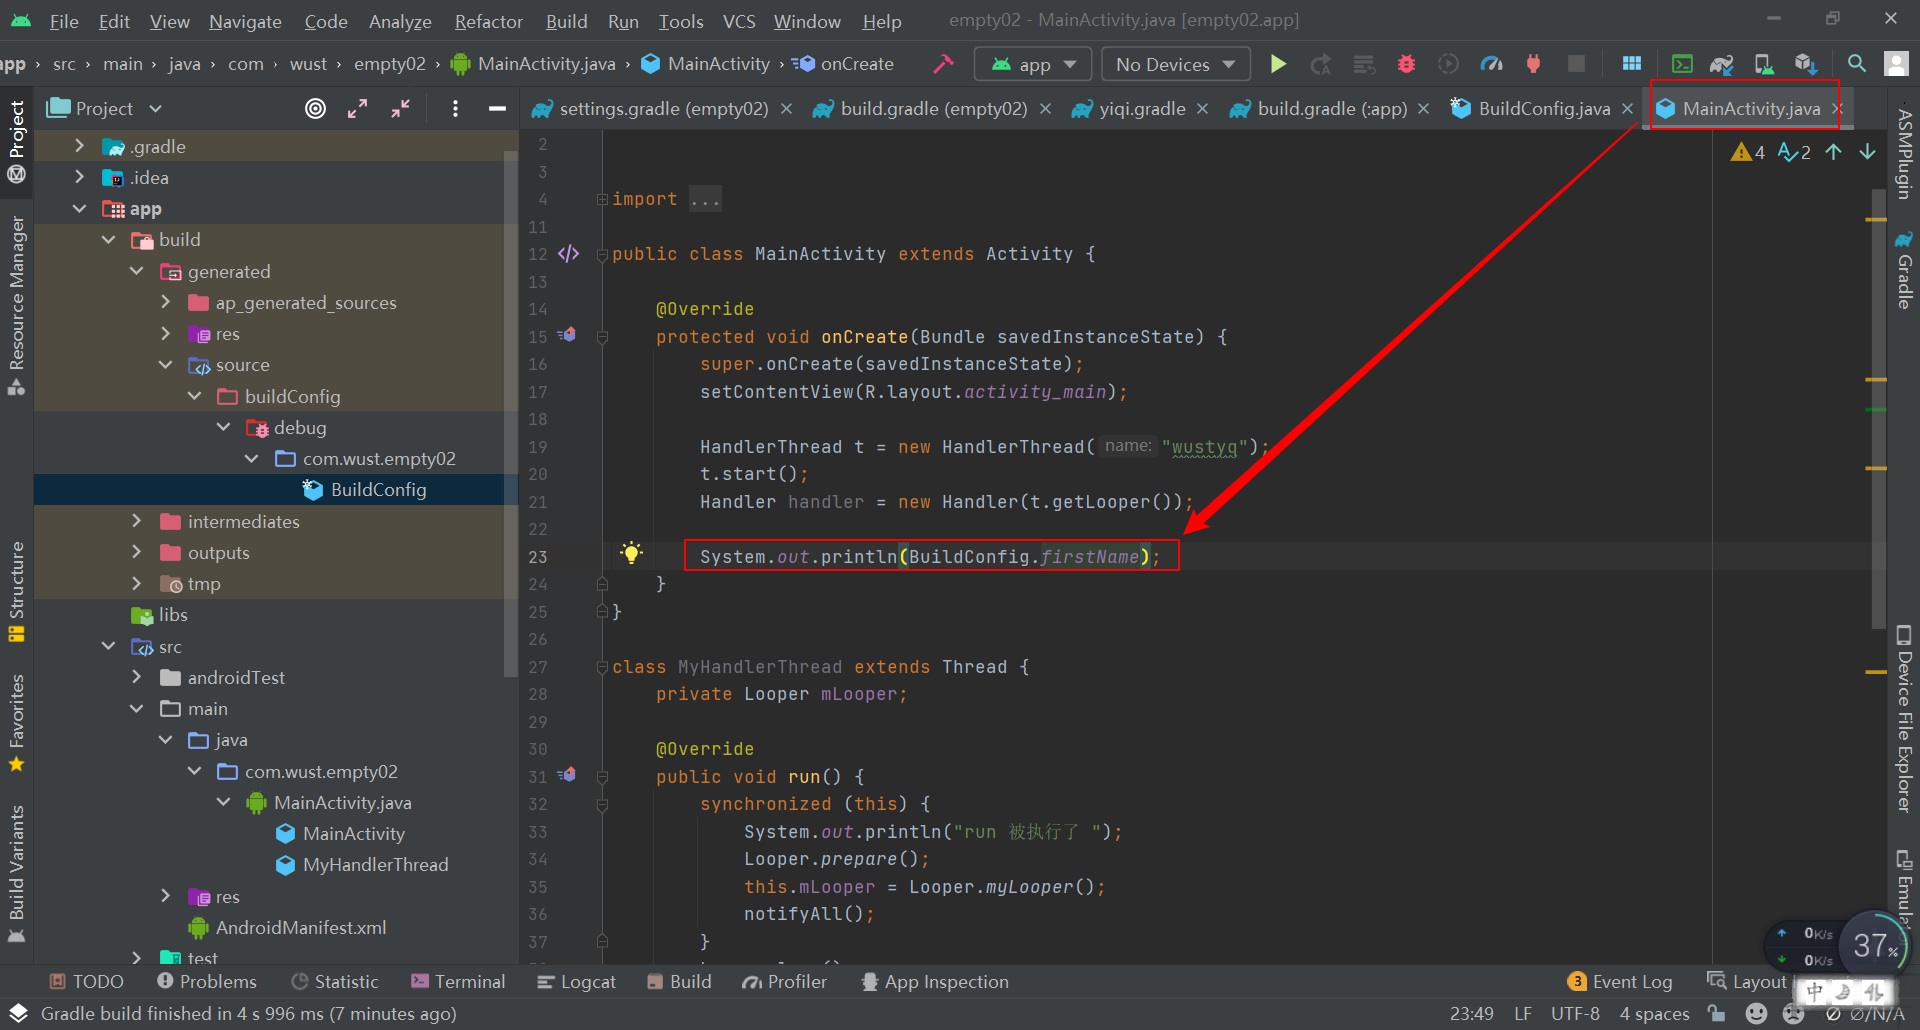Sync project with Gradle files elephant icon
The width and height of the screenshot is (1920, 1030).
[1722, 63]
